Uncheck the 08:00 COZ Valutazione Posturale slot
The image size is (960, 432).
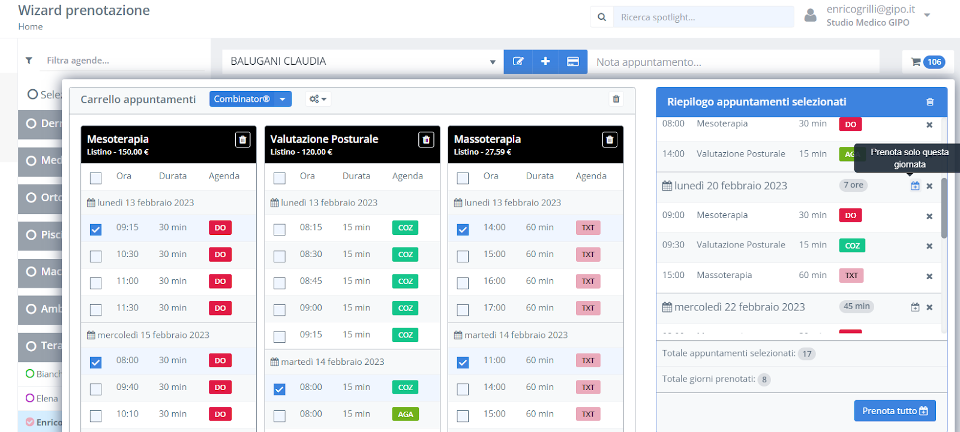[x=279, y=389]
